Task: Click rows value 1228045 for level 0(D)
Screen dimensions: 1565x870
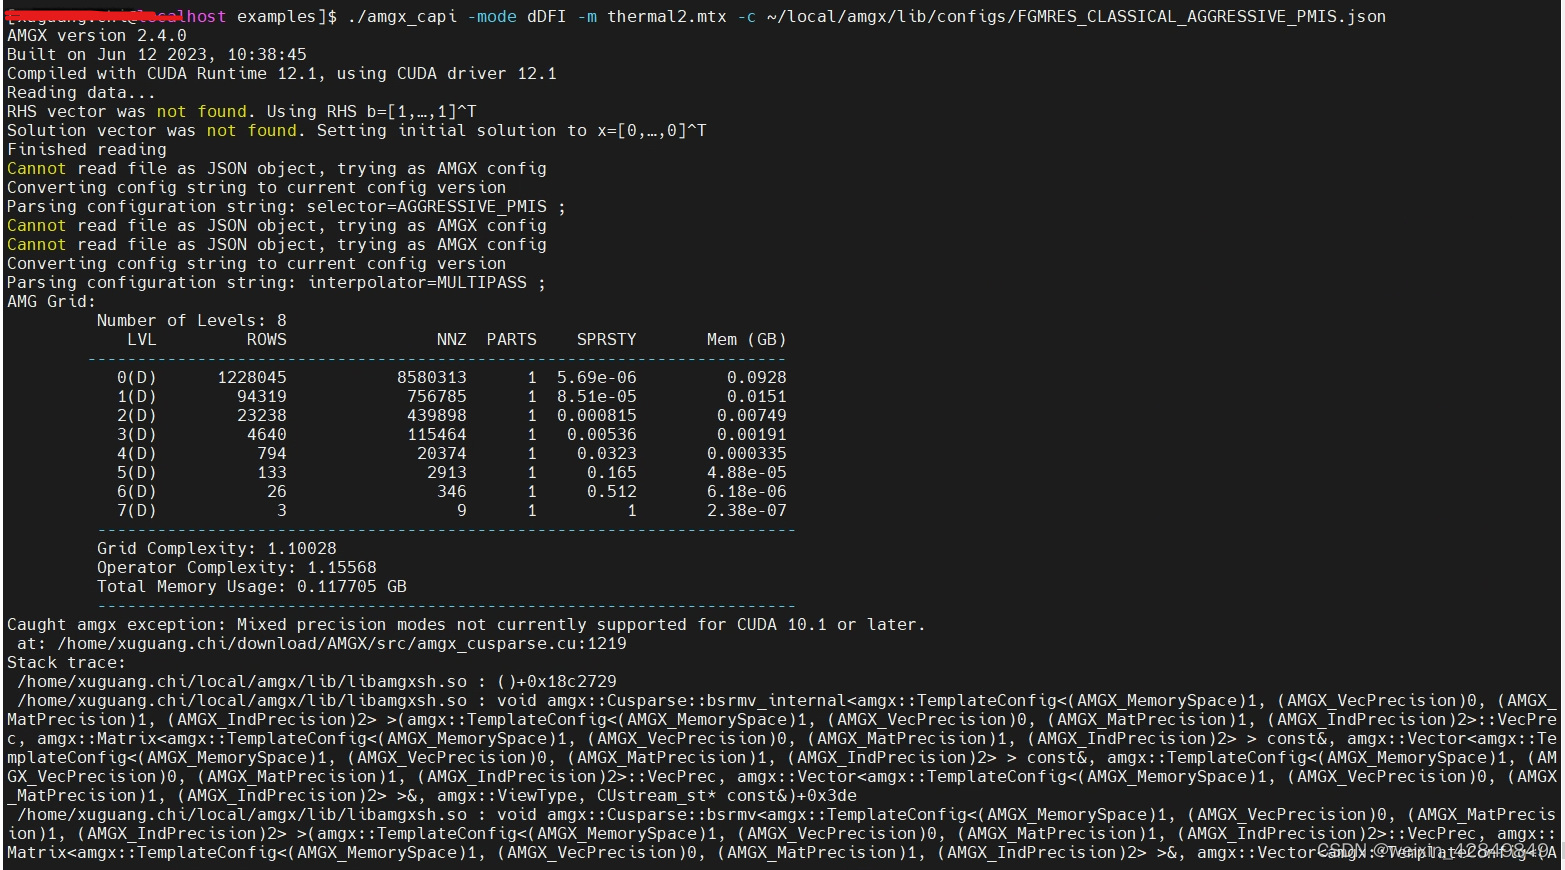Action: [x=252, y=378]
